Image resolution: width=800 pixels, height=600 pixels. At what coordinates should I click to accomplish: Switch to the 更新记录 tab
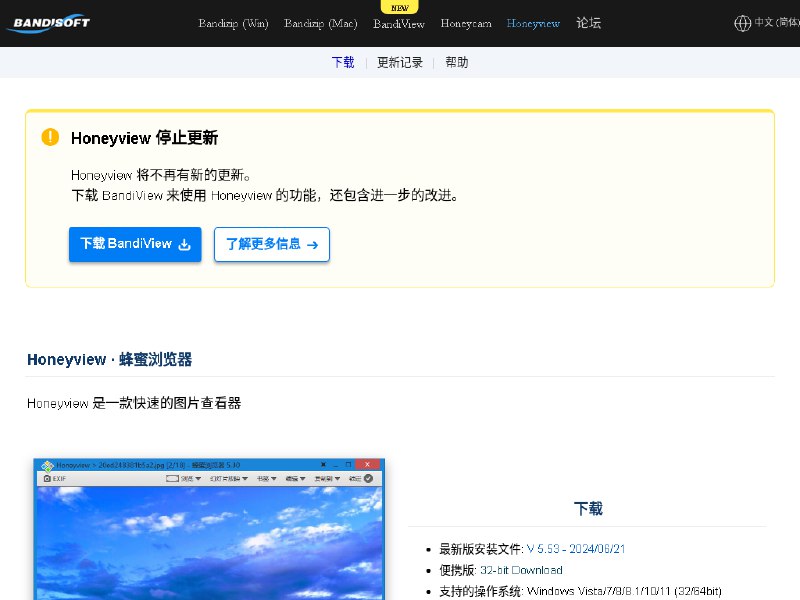click(399, 61)
